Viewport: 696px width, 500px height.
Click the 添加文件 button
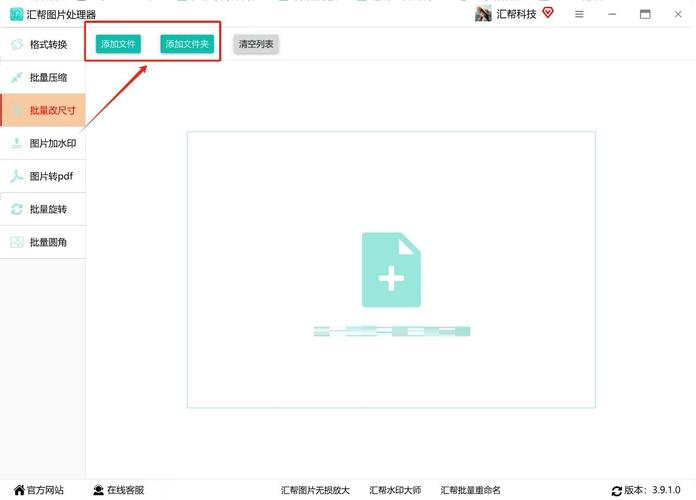pos(118,44)
